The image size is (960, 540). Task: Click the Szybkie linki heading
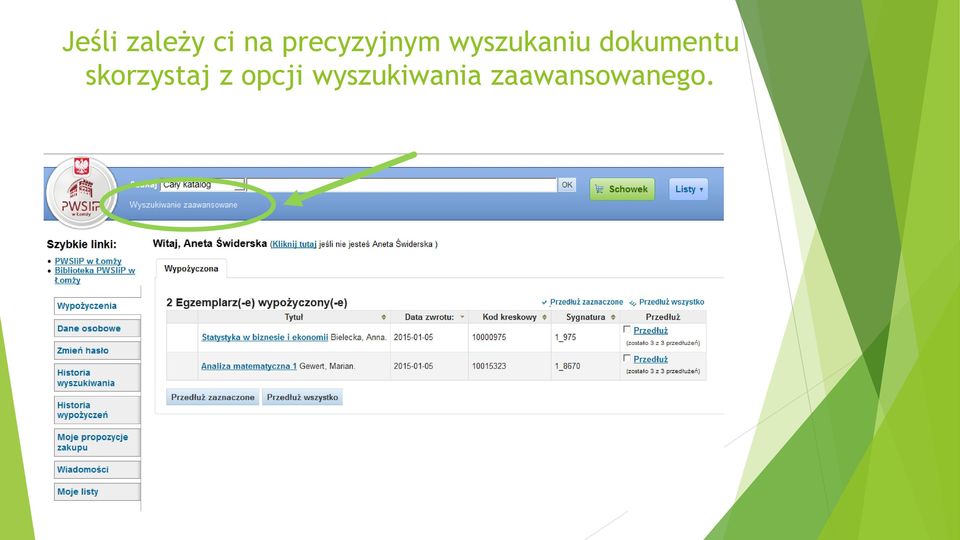pyautogui.click(x=81, y=244)
